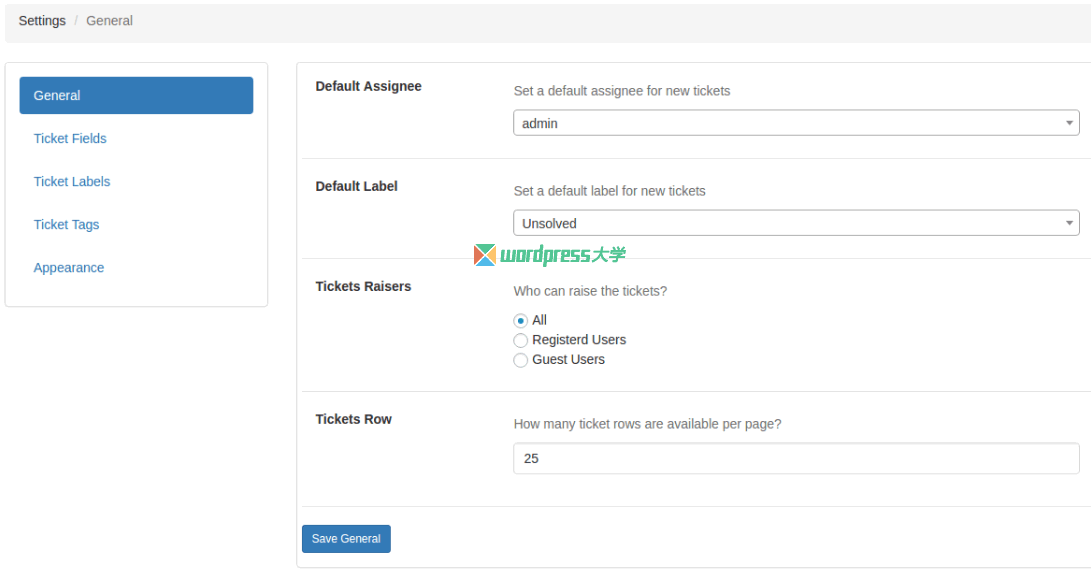
Task: Click the 'Who can raise the tickets?' text
Action: pyautogui.click(x=590, y=292)
